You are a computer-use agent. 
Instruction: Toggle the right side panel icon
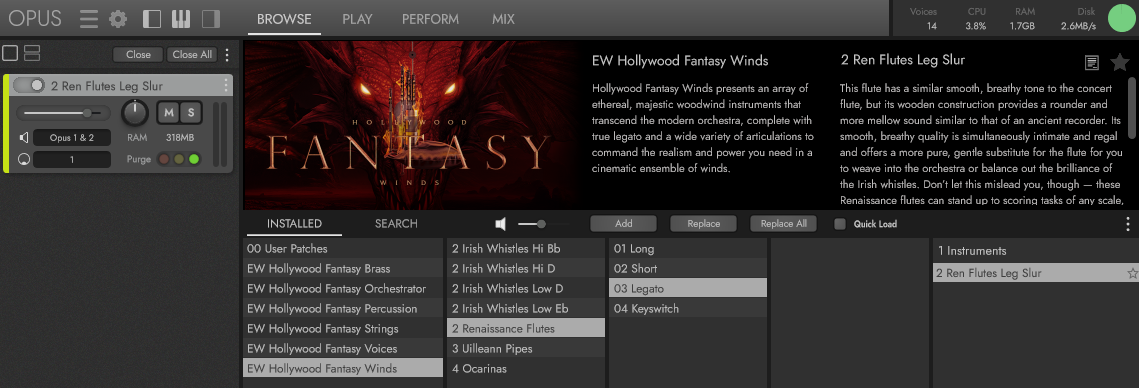(211, 19)
